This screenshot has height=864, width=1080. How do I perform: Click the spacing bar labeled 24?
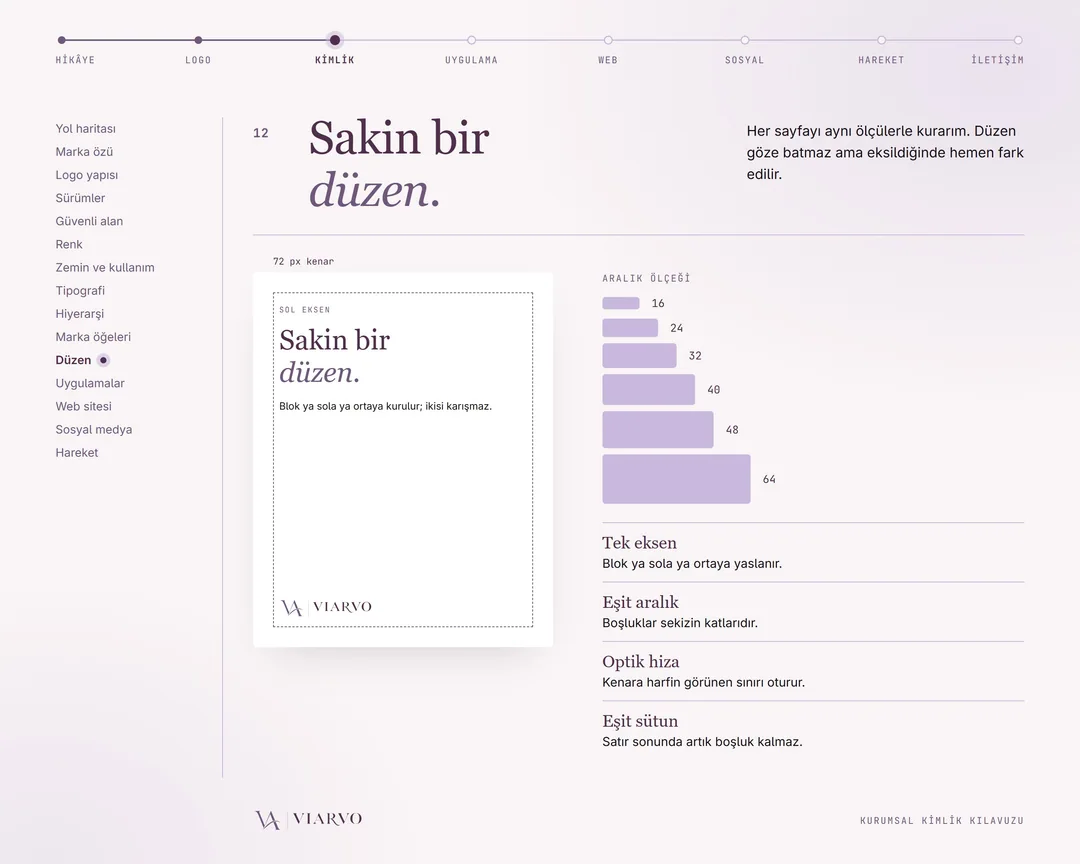pyautogui.click(x=630, y=328)
